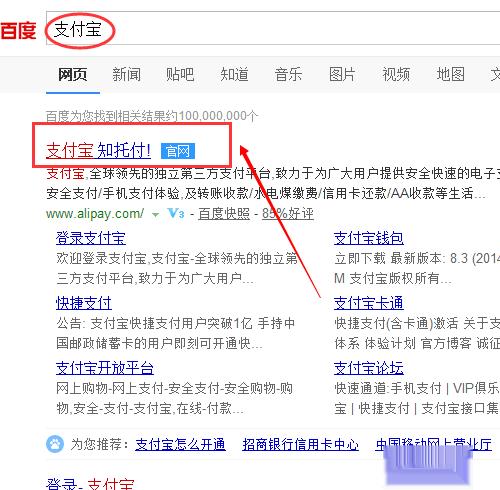Switch to the 新闻 tab
This screenshot has height=490, width=500.
click(x=126, y=74)
